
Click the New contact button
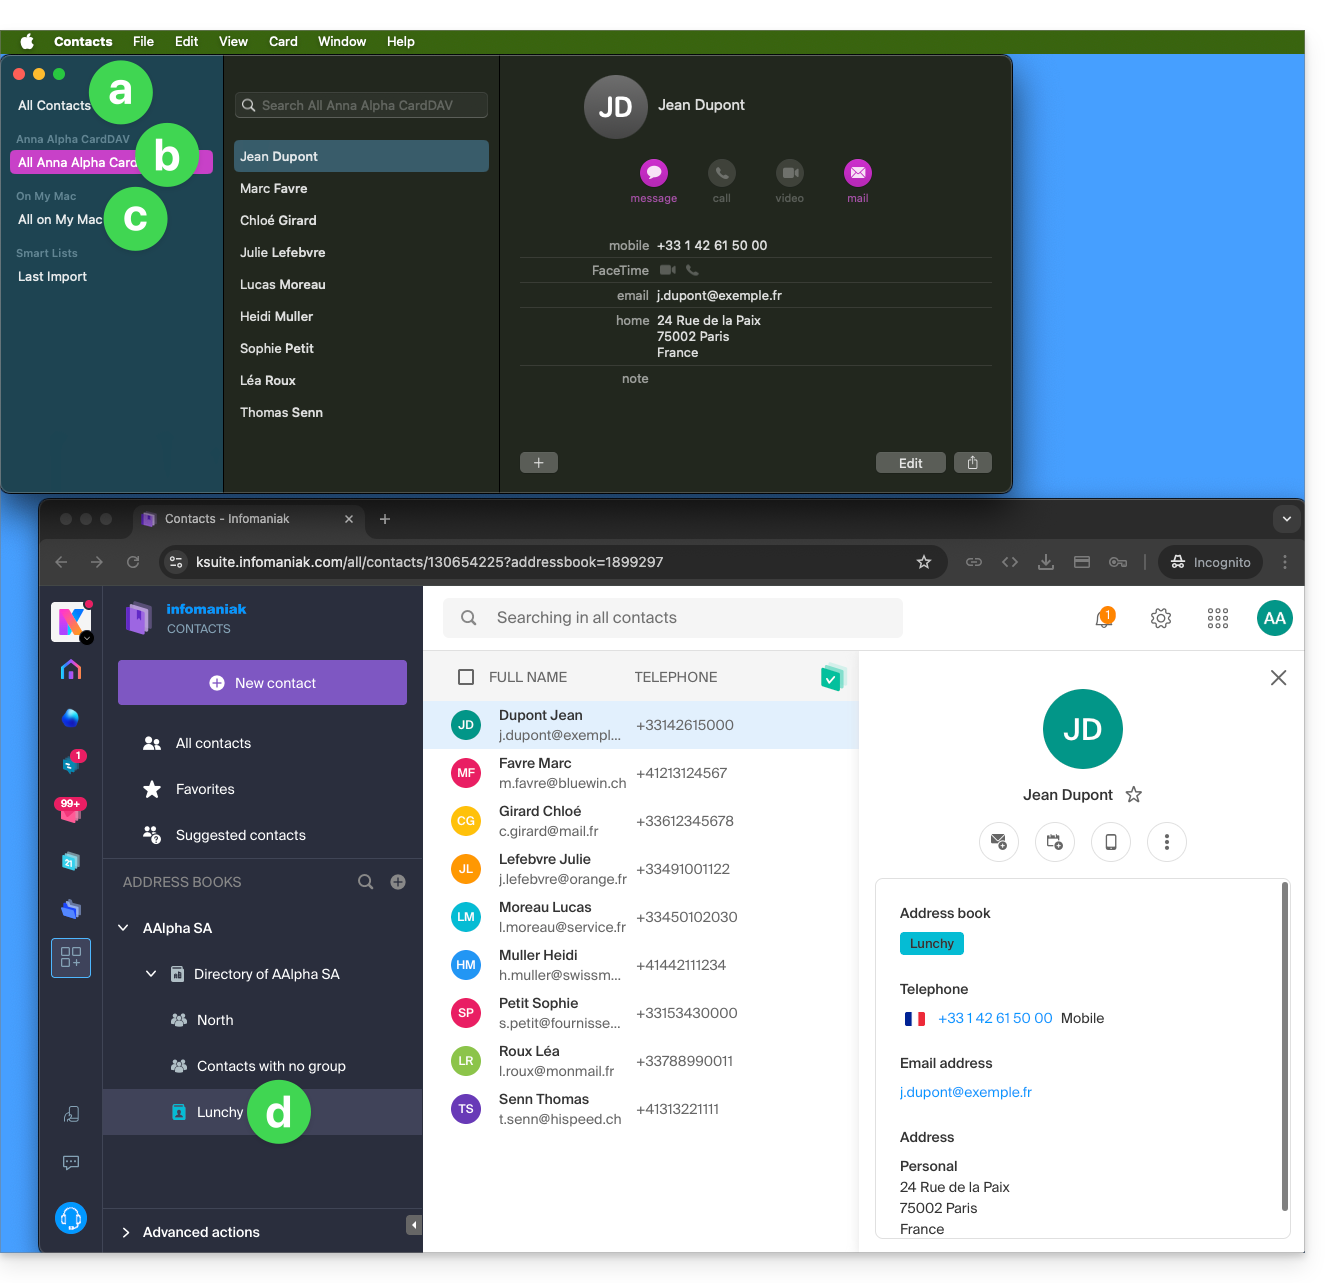(x=262, y=683)
